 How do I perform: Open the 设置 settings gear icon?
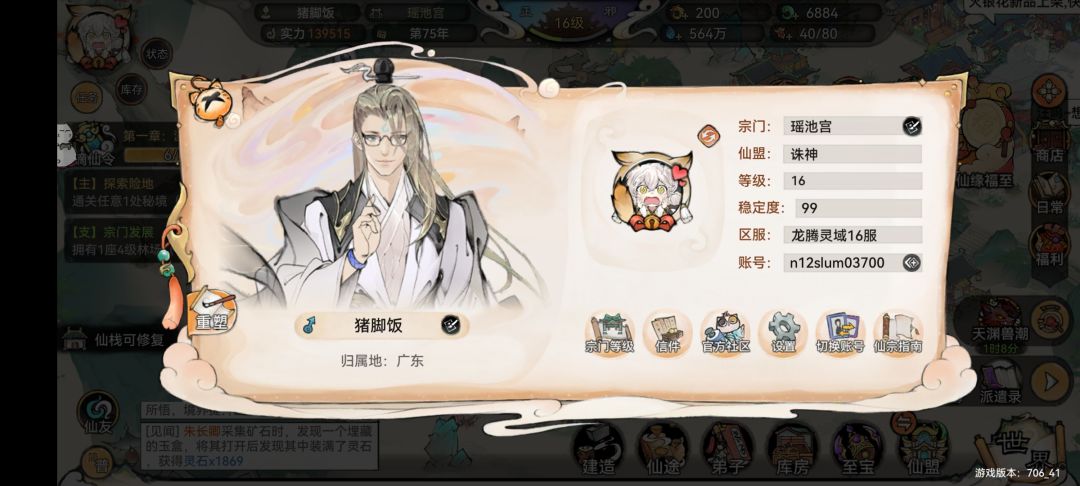(x=783, y=333)
